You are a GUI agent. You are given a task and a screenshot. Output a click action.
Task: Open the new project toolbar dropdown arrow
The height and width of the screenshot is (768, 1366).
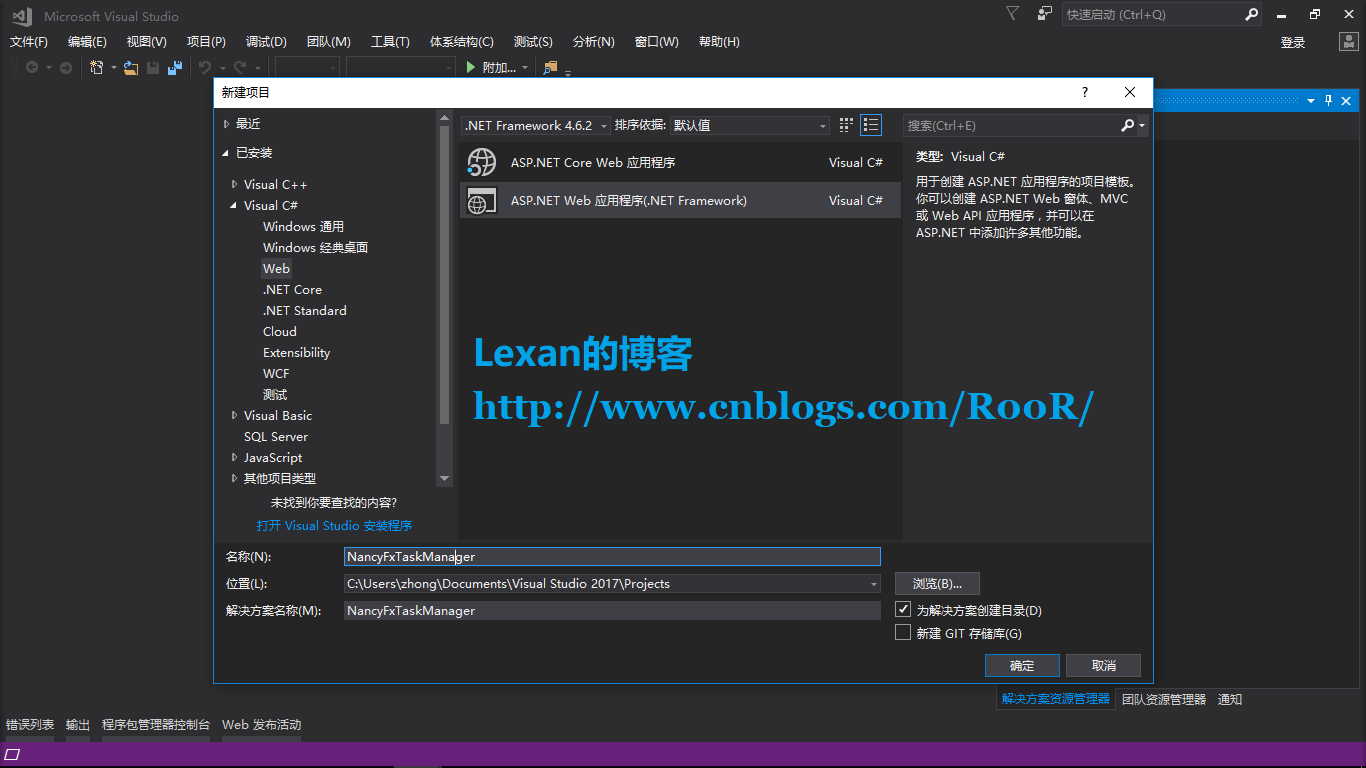tap(113, 68)
